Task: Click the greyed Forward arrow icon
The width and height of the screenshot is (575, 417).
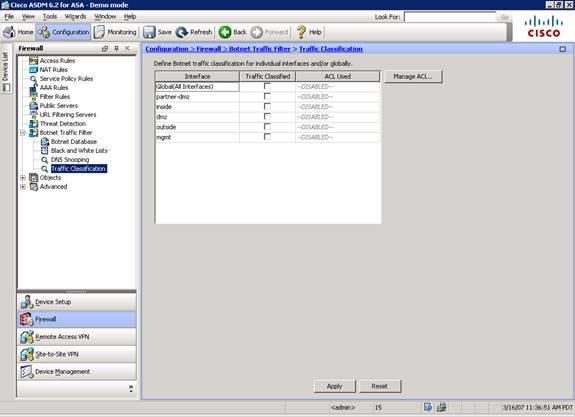Action: (x=257, y=32)
